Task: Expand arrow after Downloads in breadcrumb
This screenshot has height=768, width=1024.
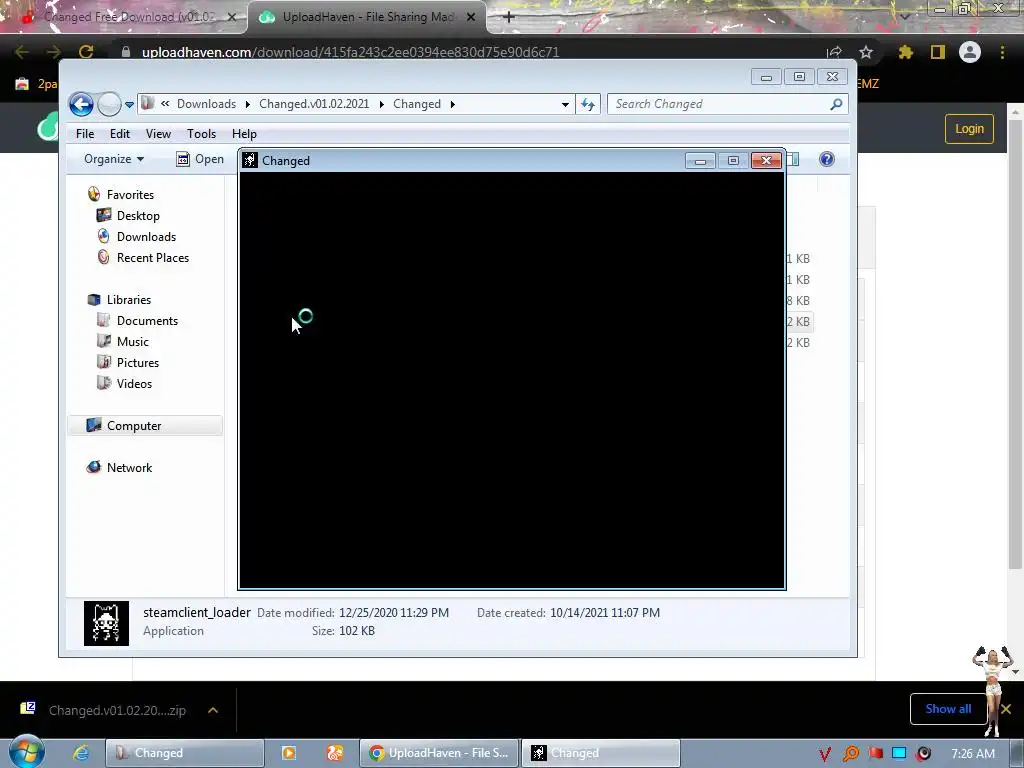Action: pyautogui.click(x=248, y=104)
